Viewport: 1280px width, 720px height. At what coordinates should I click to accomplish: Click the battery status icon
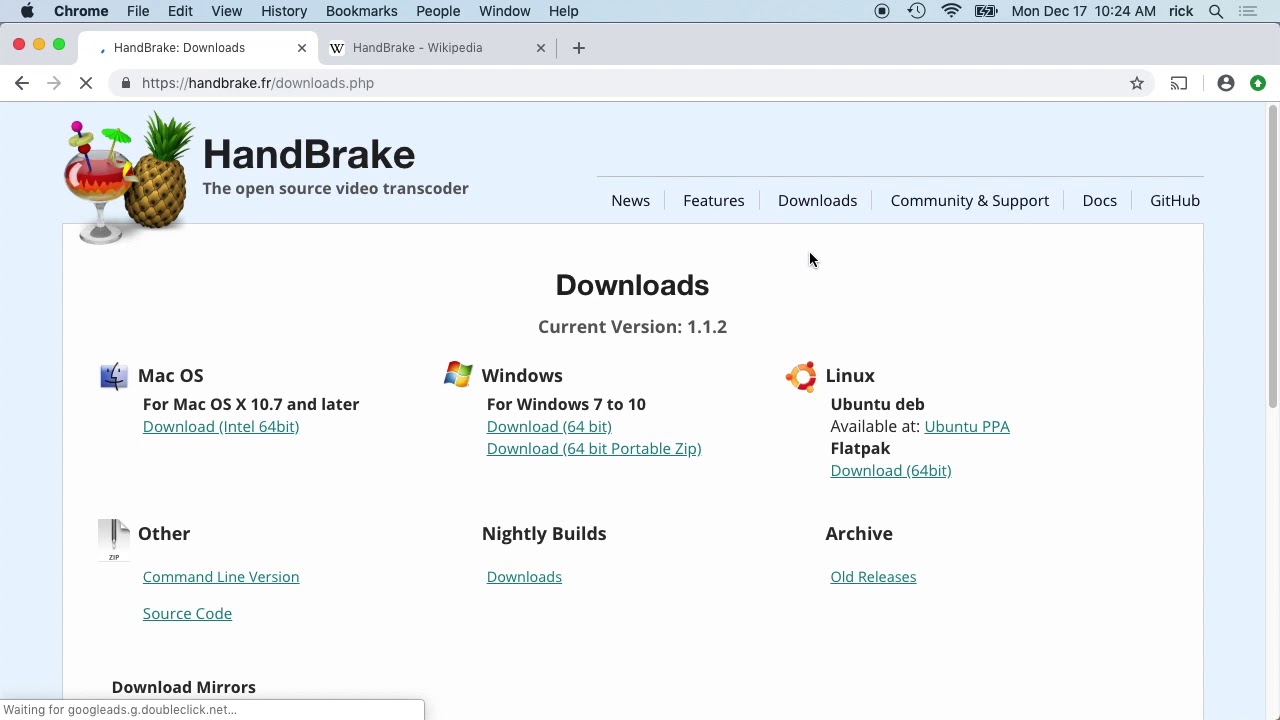[x=987, y=11]
